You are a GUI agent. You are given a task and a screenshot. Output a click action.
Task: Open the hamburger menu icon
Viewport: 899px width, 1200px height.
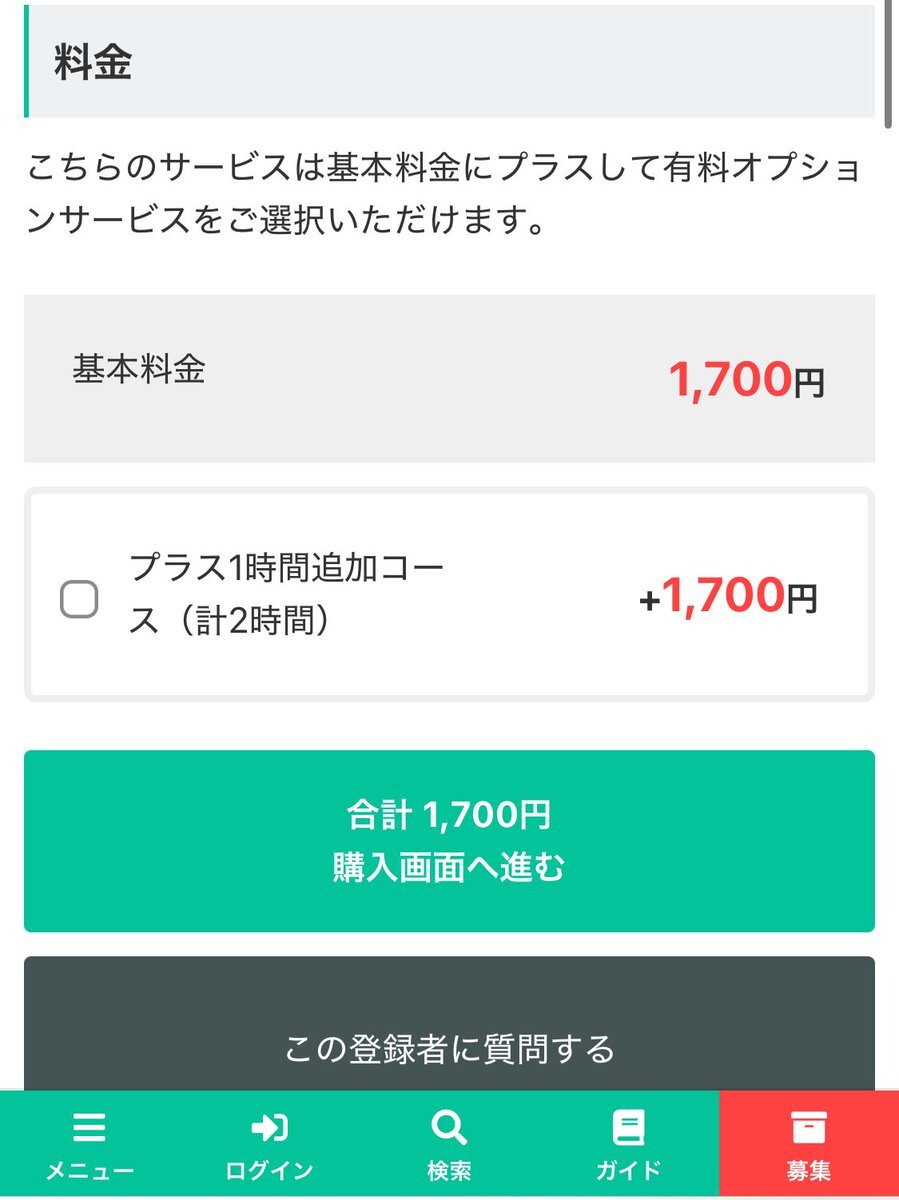(x=89, y=1128)
